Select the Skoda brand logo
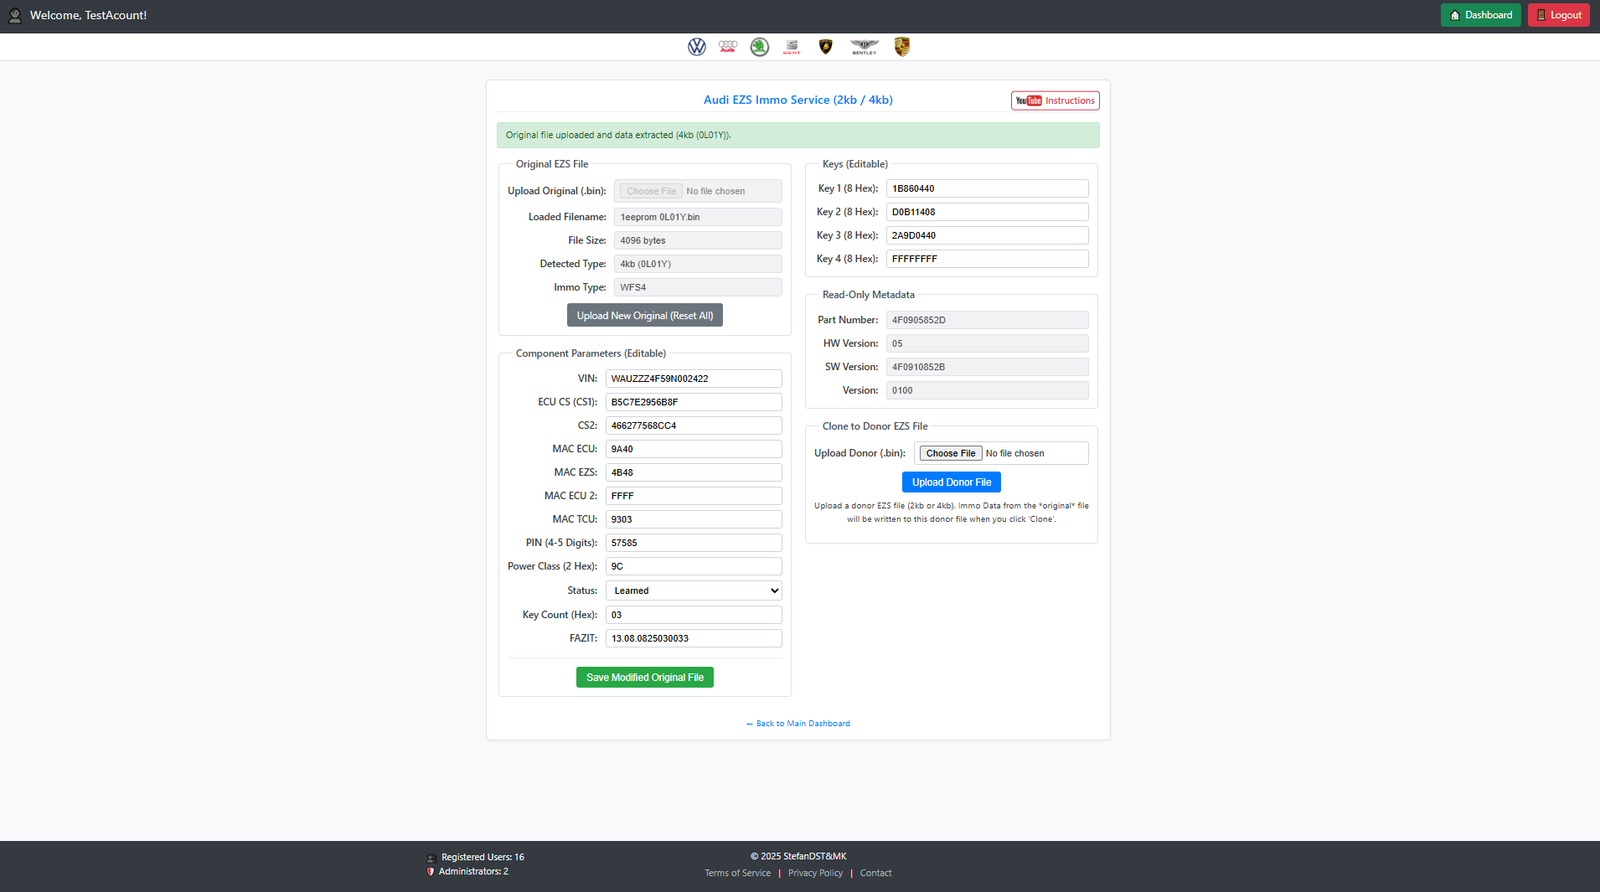The image size is (1600, 892). coord(760,47)
